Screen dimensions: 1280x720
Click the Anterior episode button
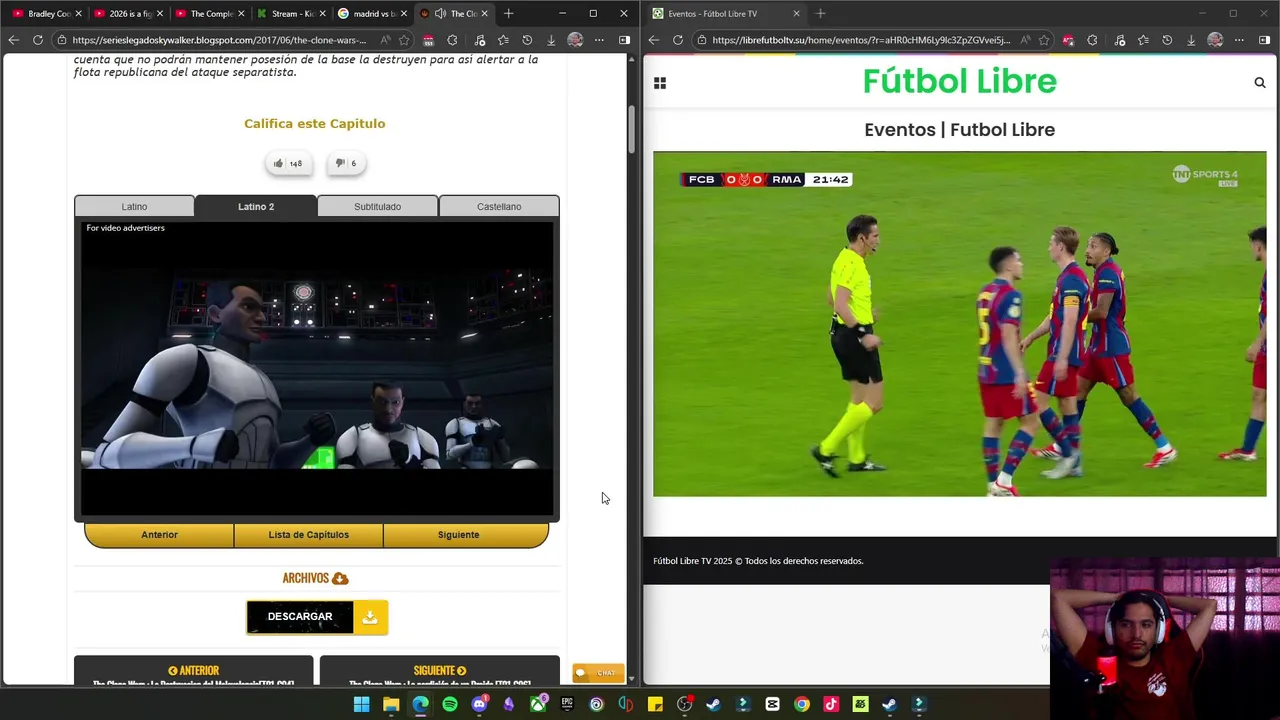coord(159,535)
